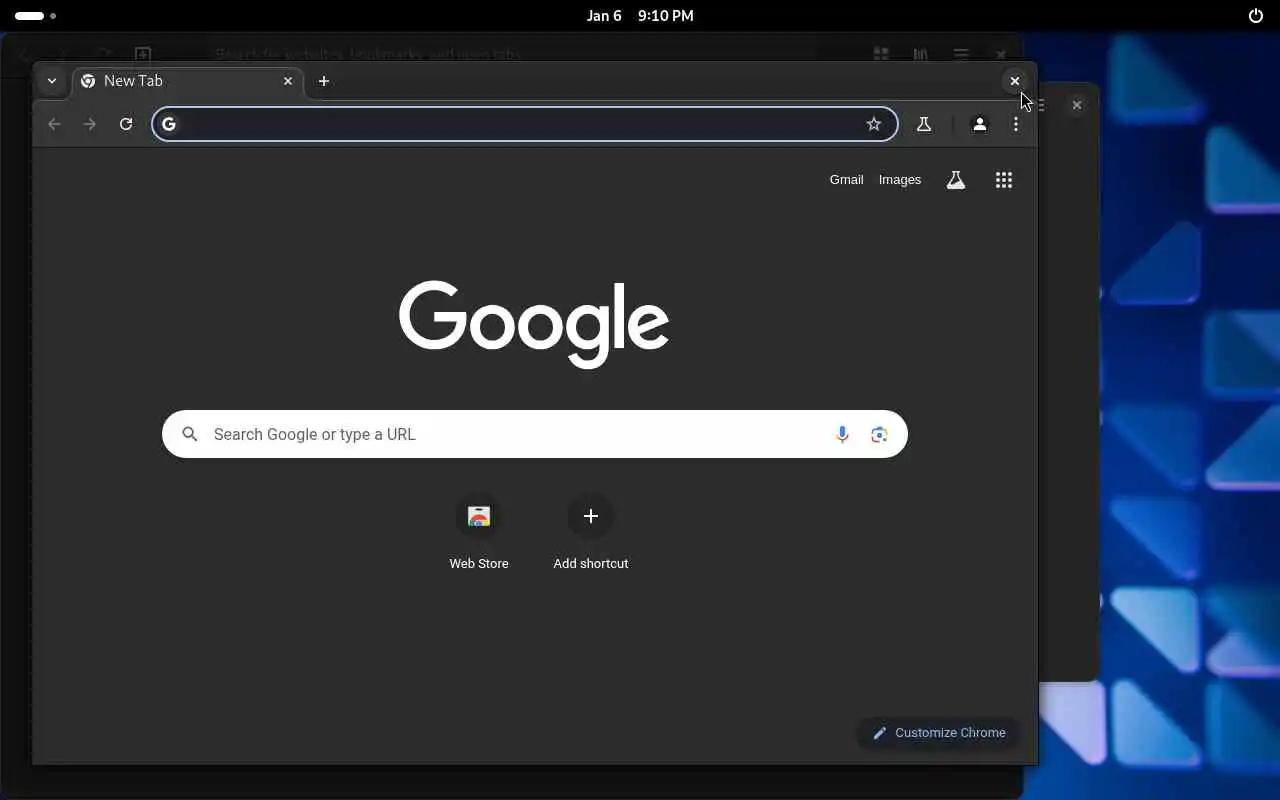The image size is (1280, 800).
Task: Open the tab search chevron in Chrome
Action: 52,81
